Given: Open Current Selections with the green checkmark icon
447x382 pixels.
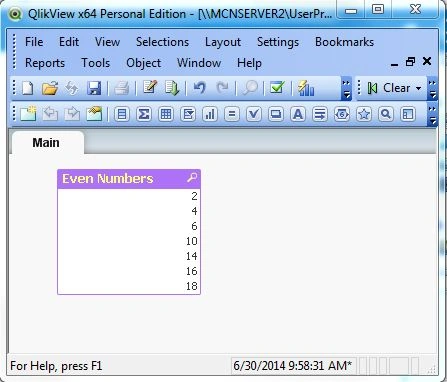Looking at the screenshot, I should coord(277,88).
